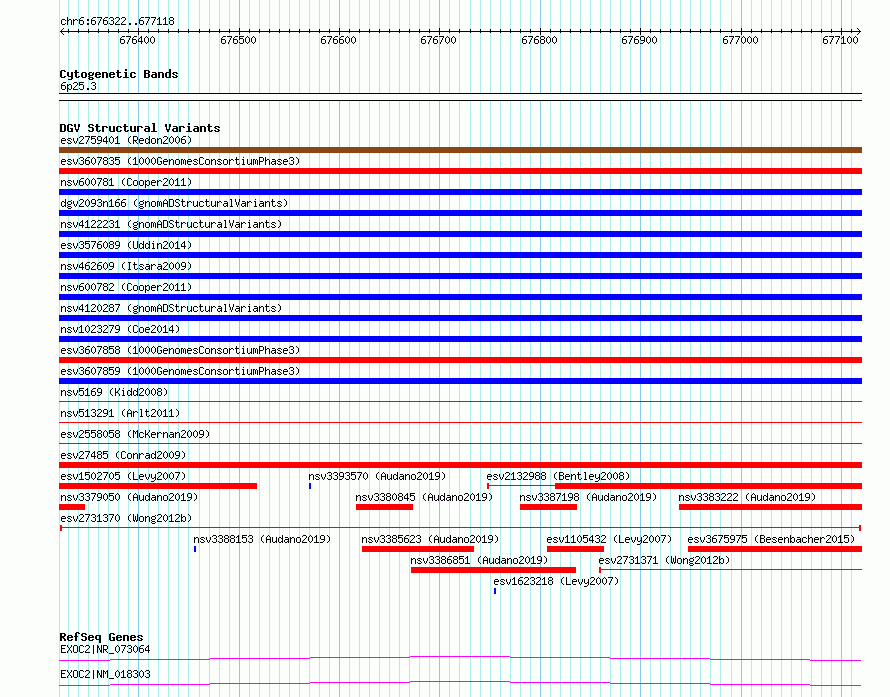
Task: Select the red esv1105432 variant bar
Action: click(x=576, y=549)
